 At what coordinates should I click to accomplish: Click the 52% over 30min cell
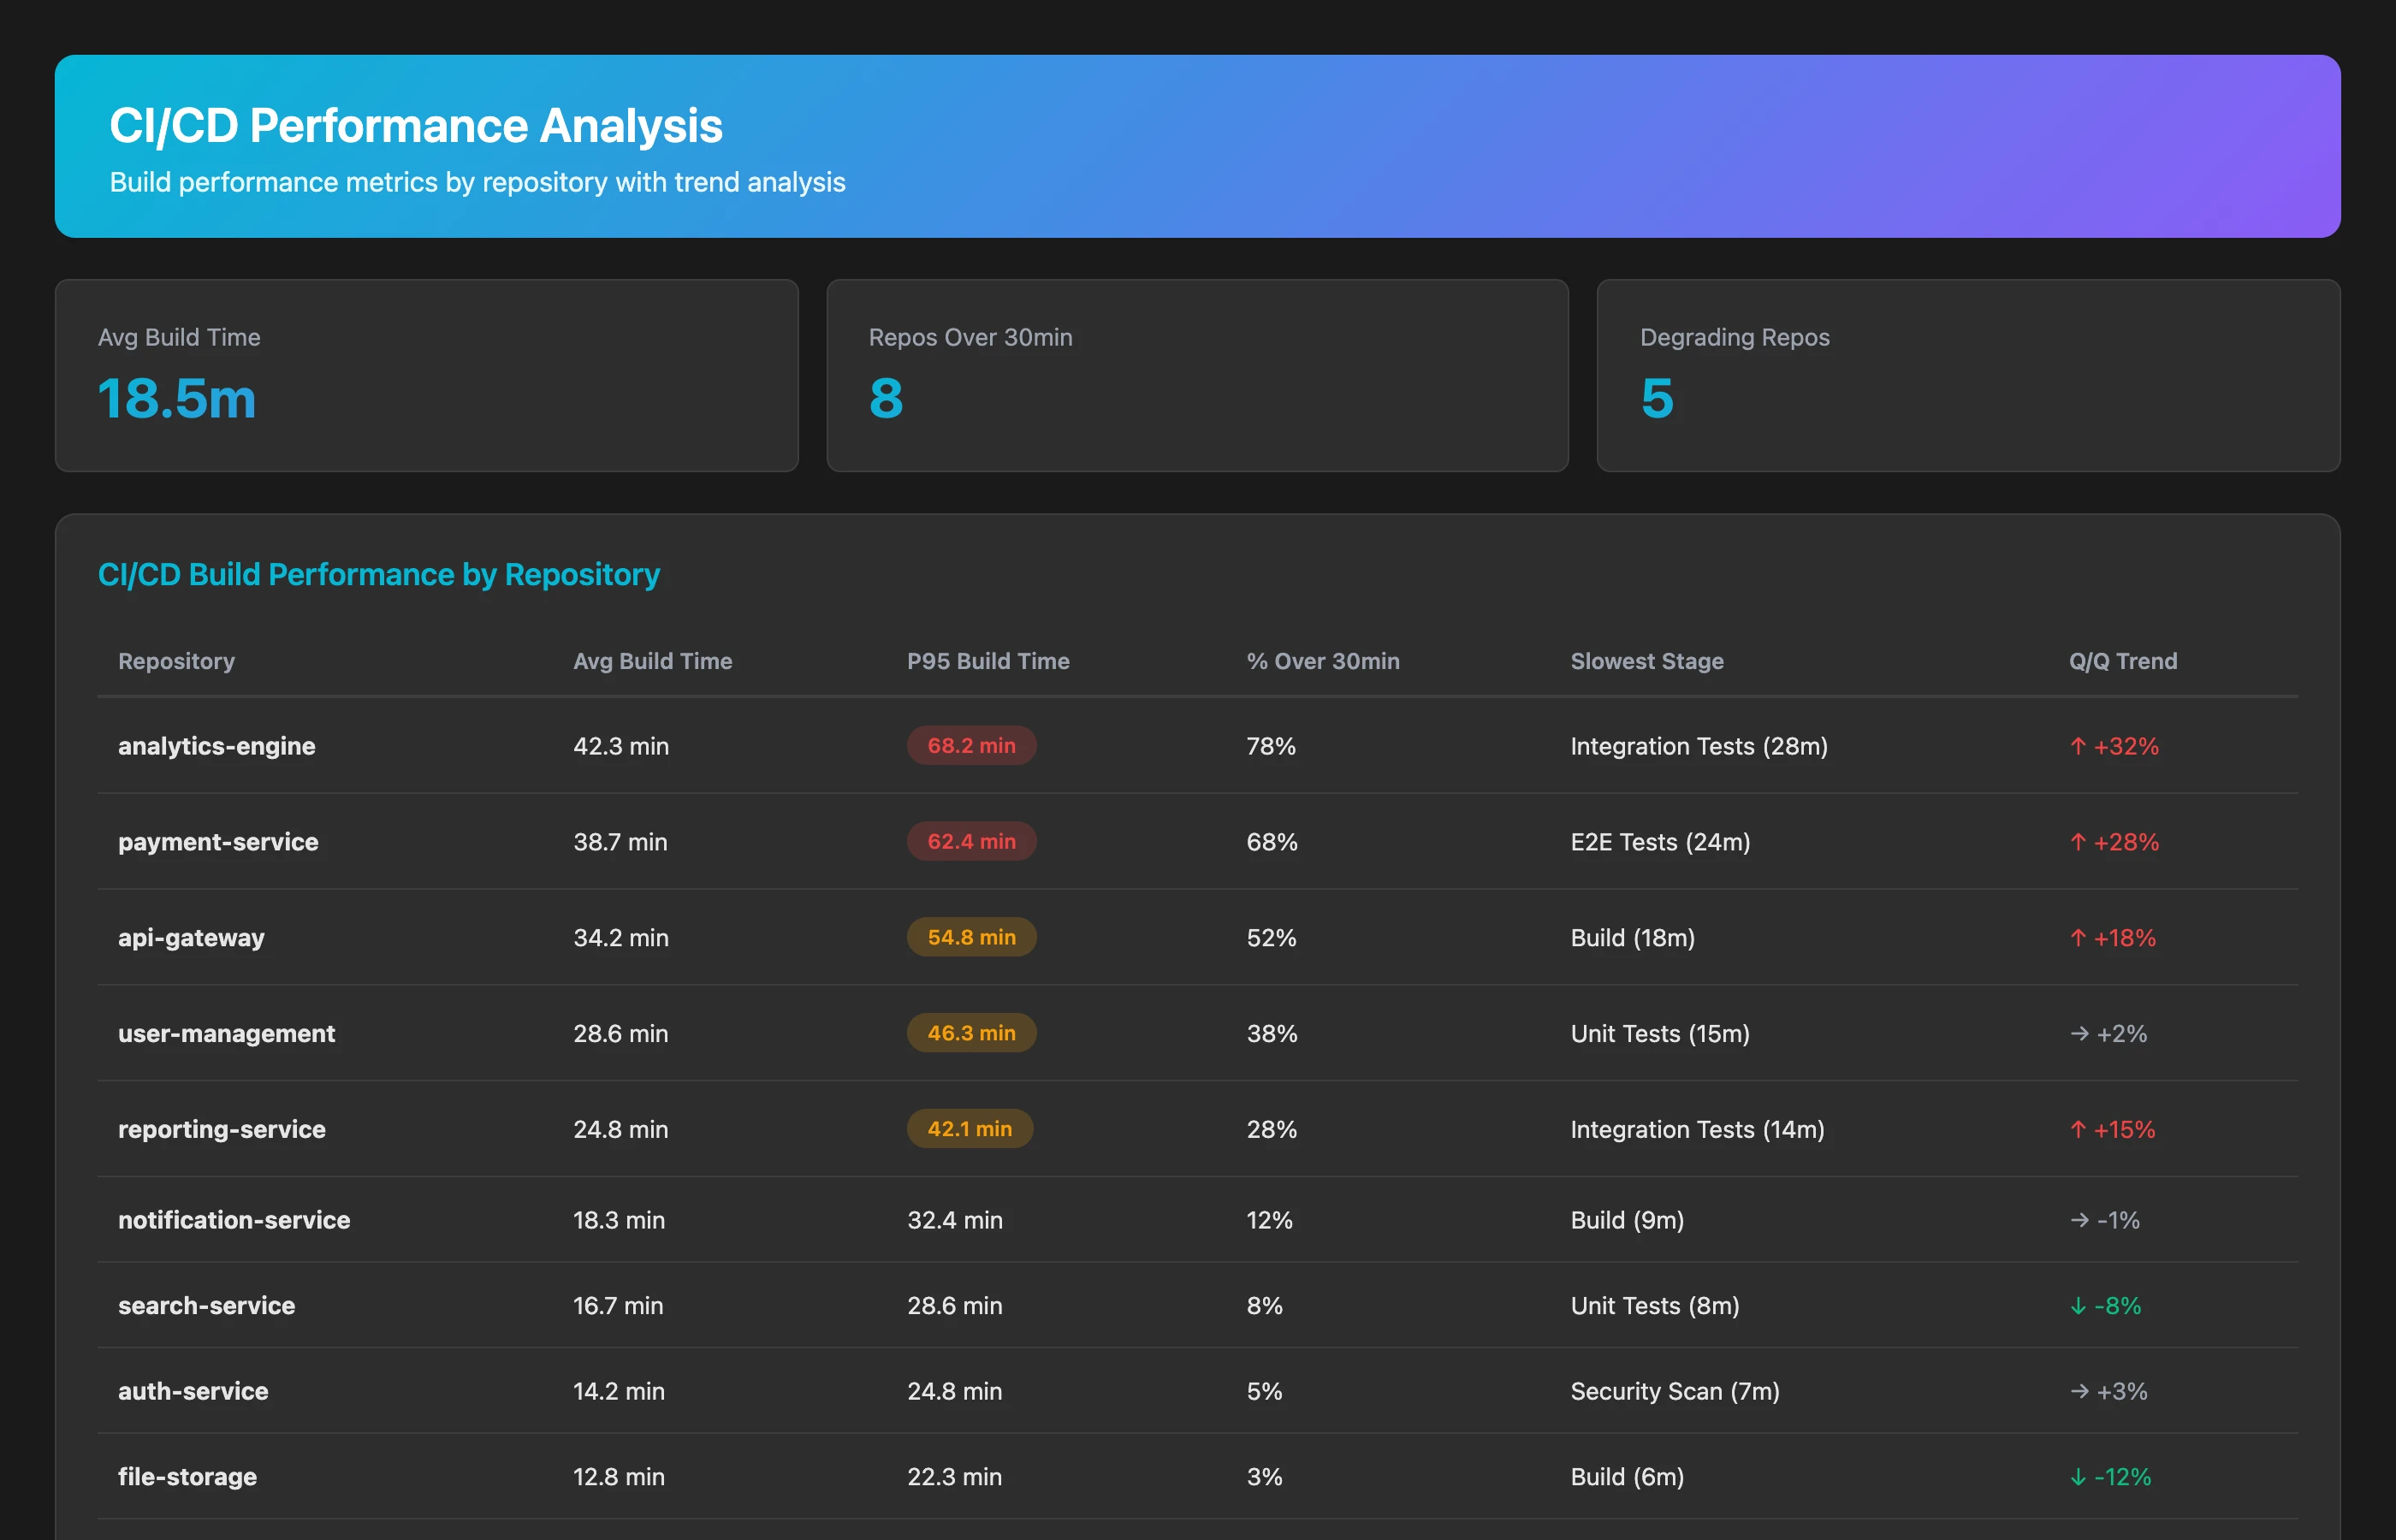coord(1271,938)
